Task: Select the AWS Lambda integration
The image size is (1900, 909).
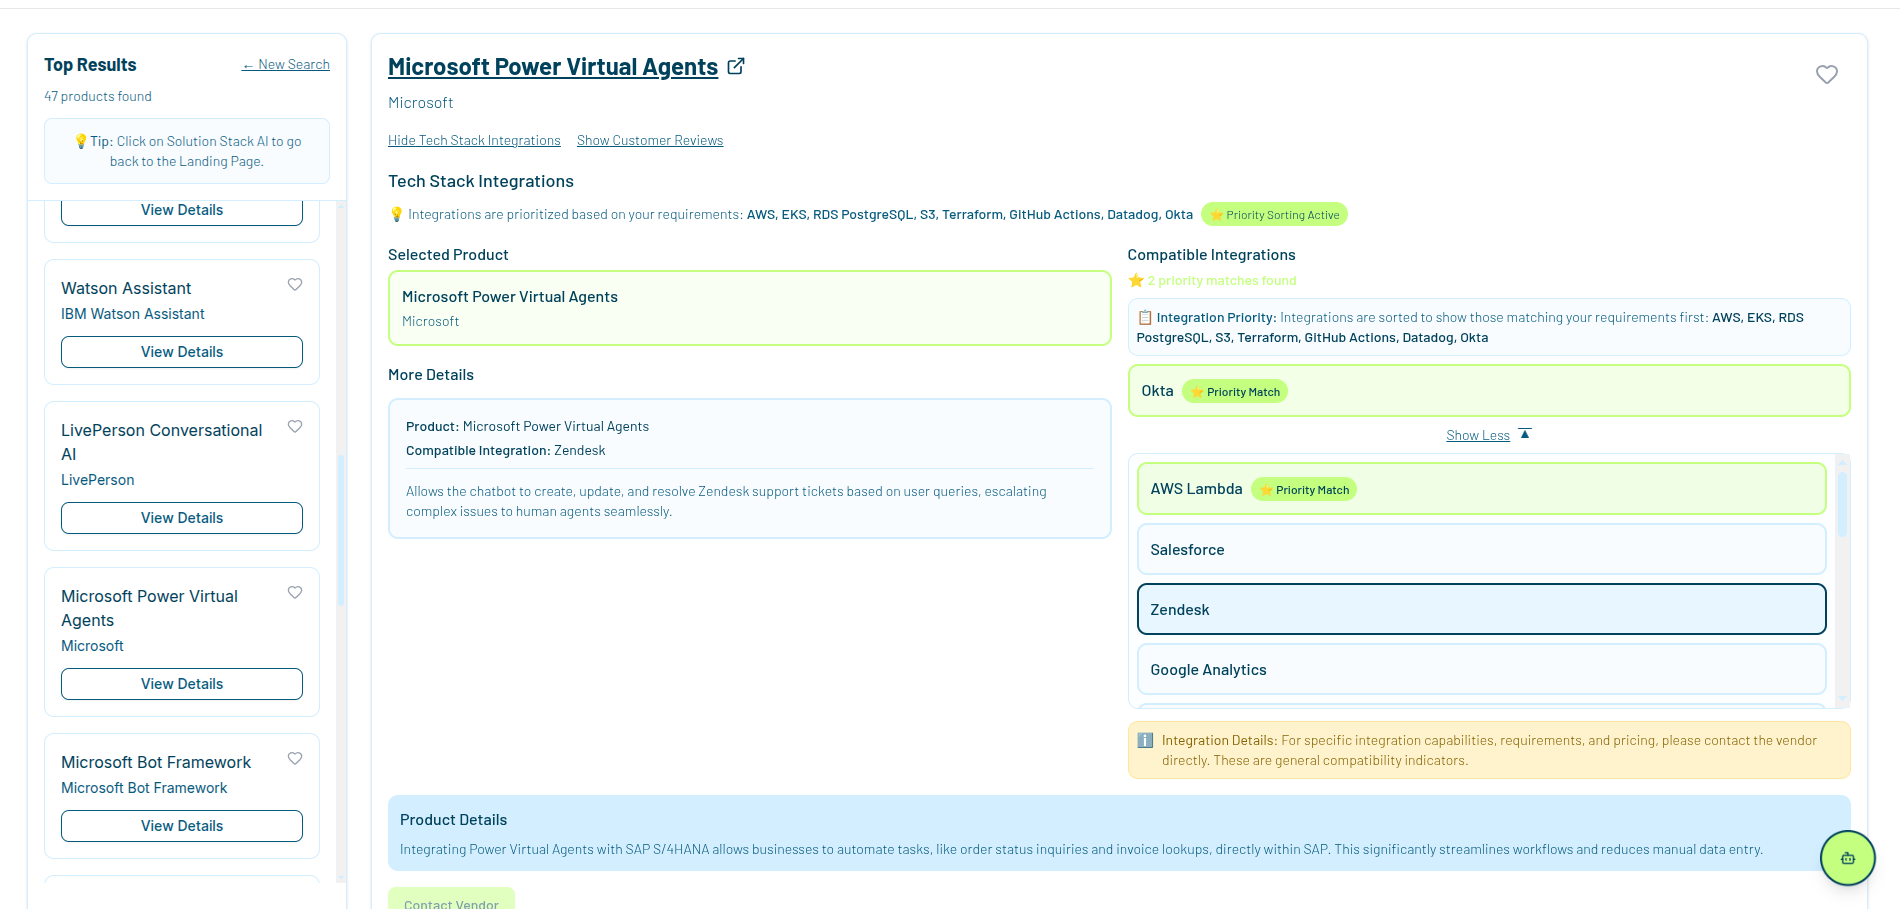Action: [1482, 489]
